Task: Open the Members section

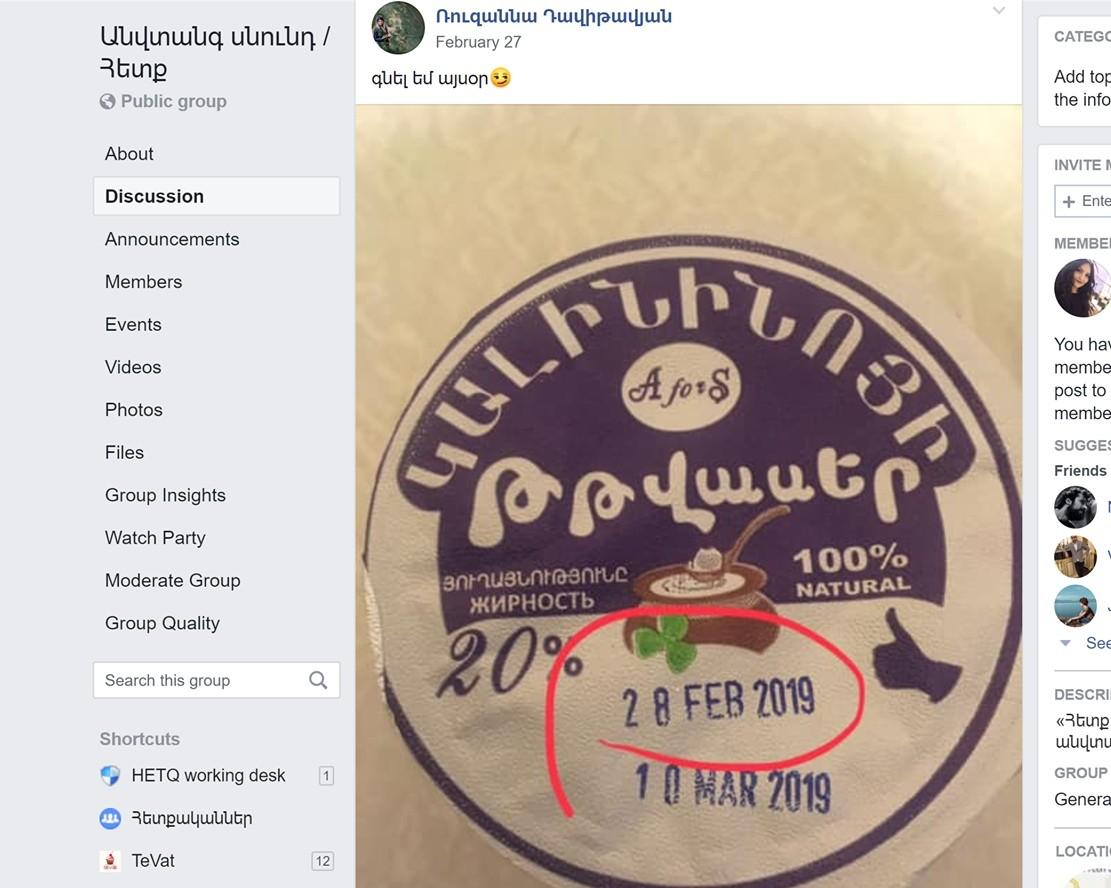Action: (144, 282)
